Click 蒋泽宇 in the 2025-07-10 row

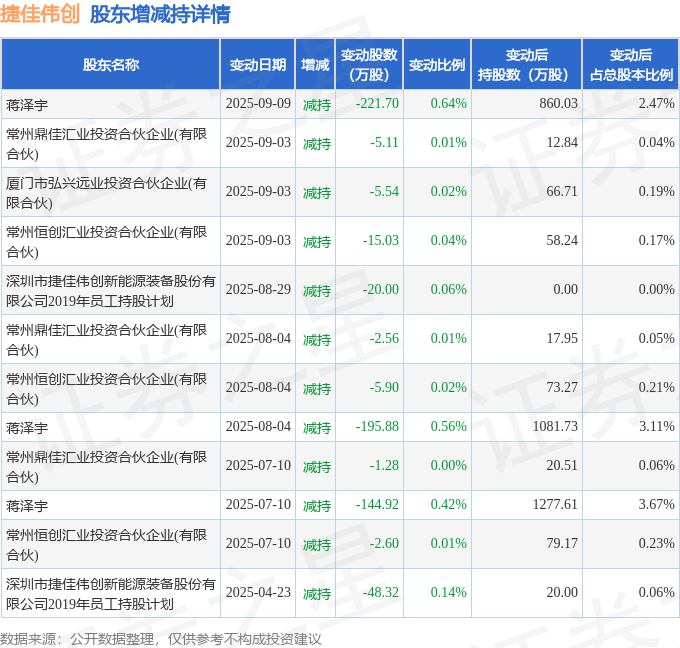tap(27, 506)
